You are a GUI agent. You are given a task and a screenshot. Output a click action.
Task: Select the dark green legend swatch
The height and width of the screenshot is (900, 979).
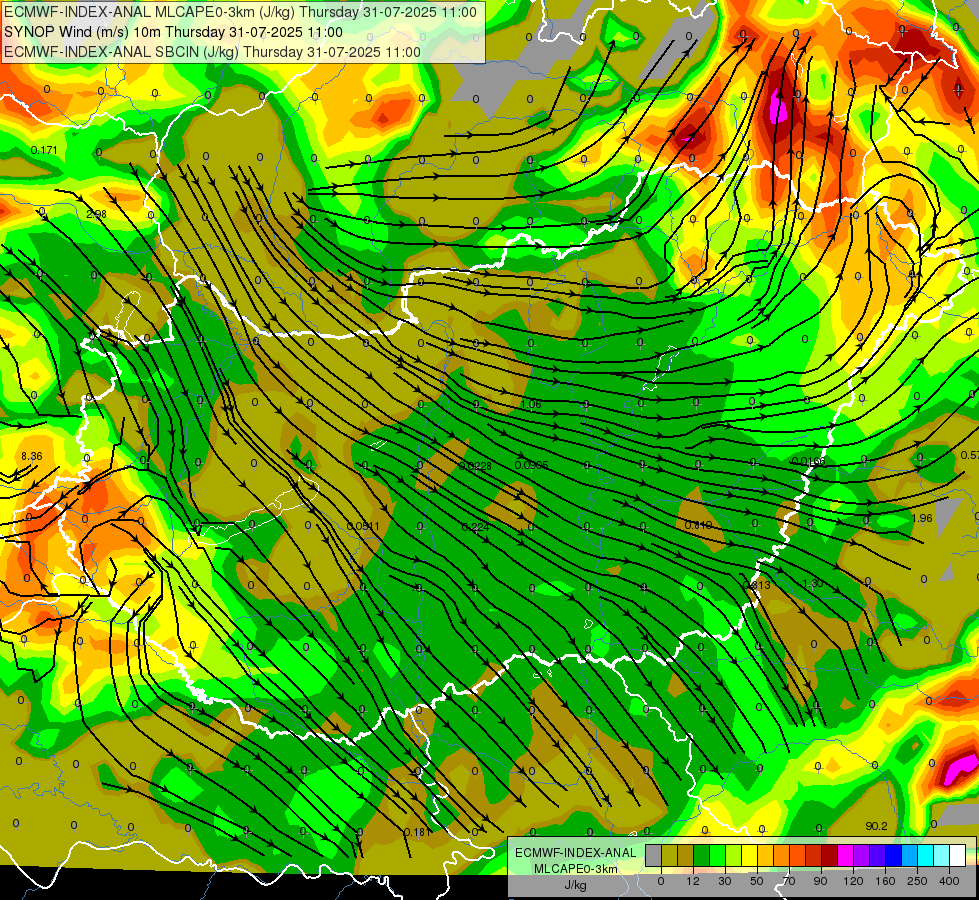702,855
